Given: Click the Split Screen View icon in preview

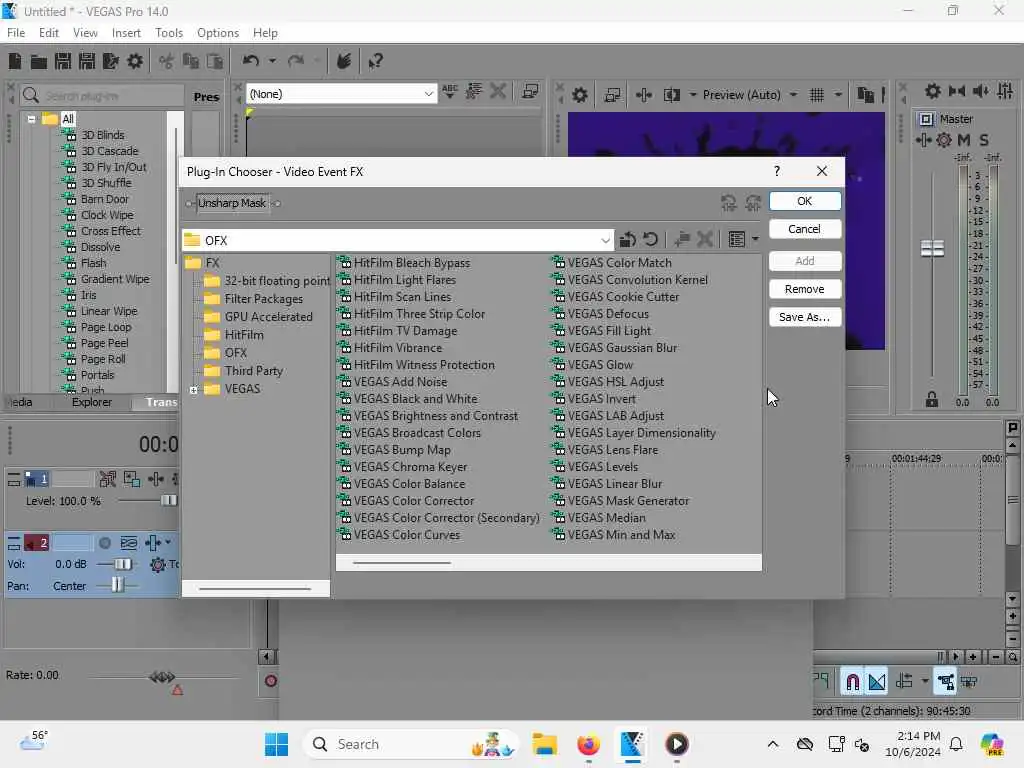Looking at the screenshot, I should tap(671, 95).
